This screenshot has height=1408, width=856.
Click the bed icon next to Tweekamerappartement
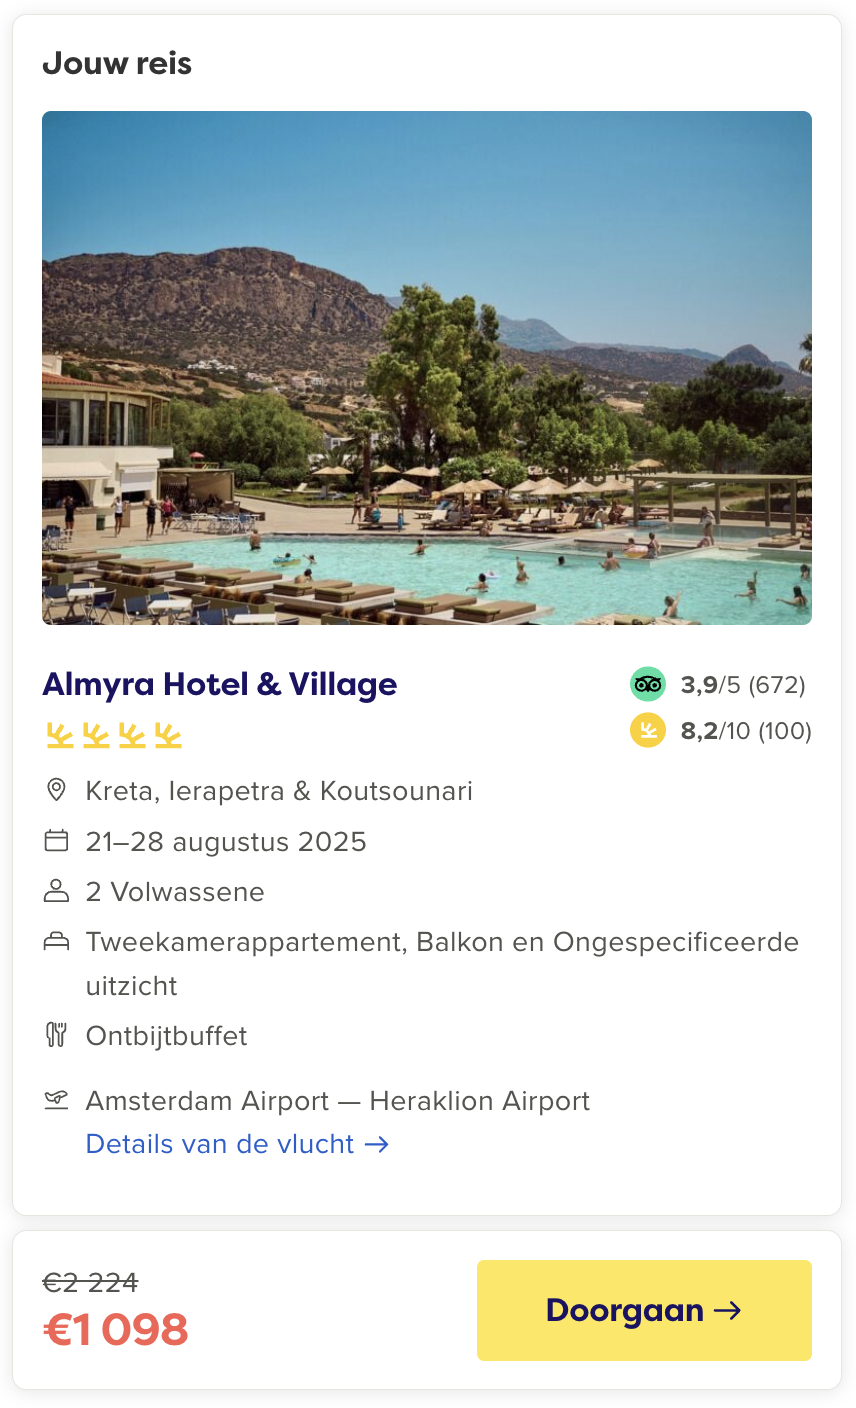point(57,941)
